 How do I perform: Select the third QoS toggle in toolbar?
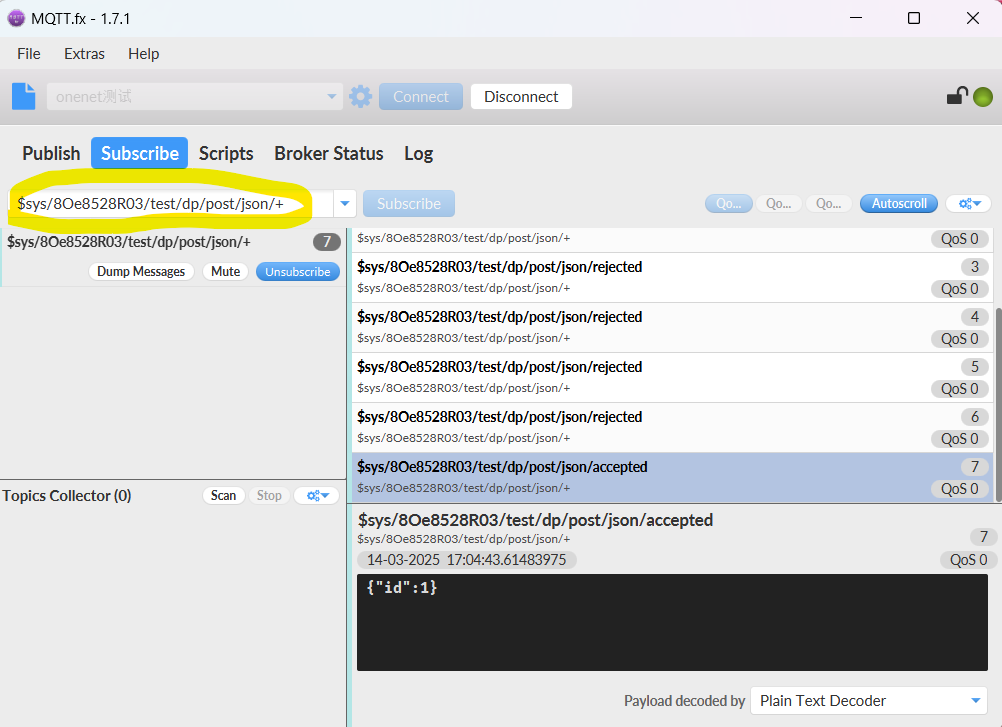pos(828,204)
